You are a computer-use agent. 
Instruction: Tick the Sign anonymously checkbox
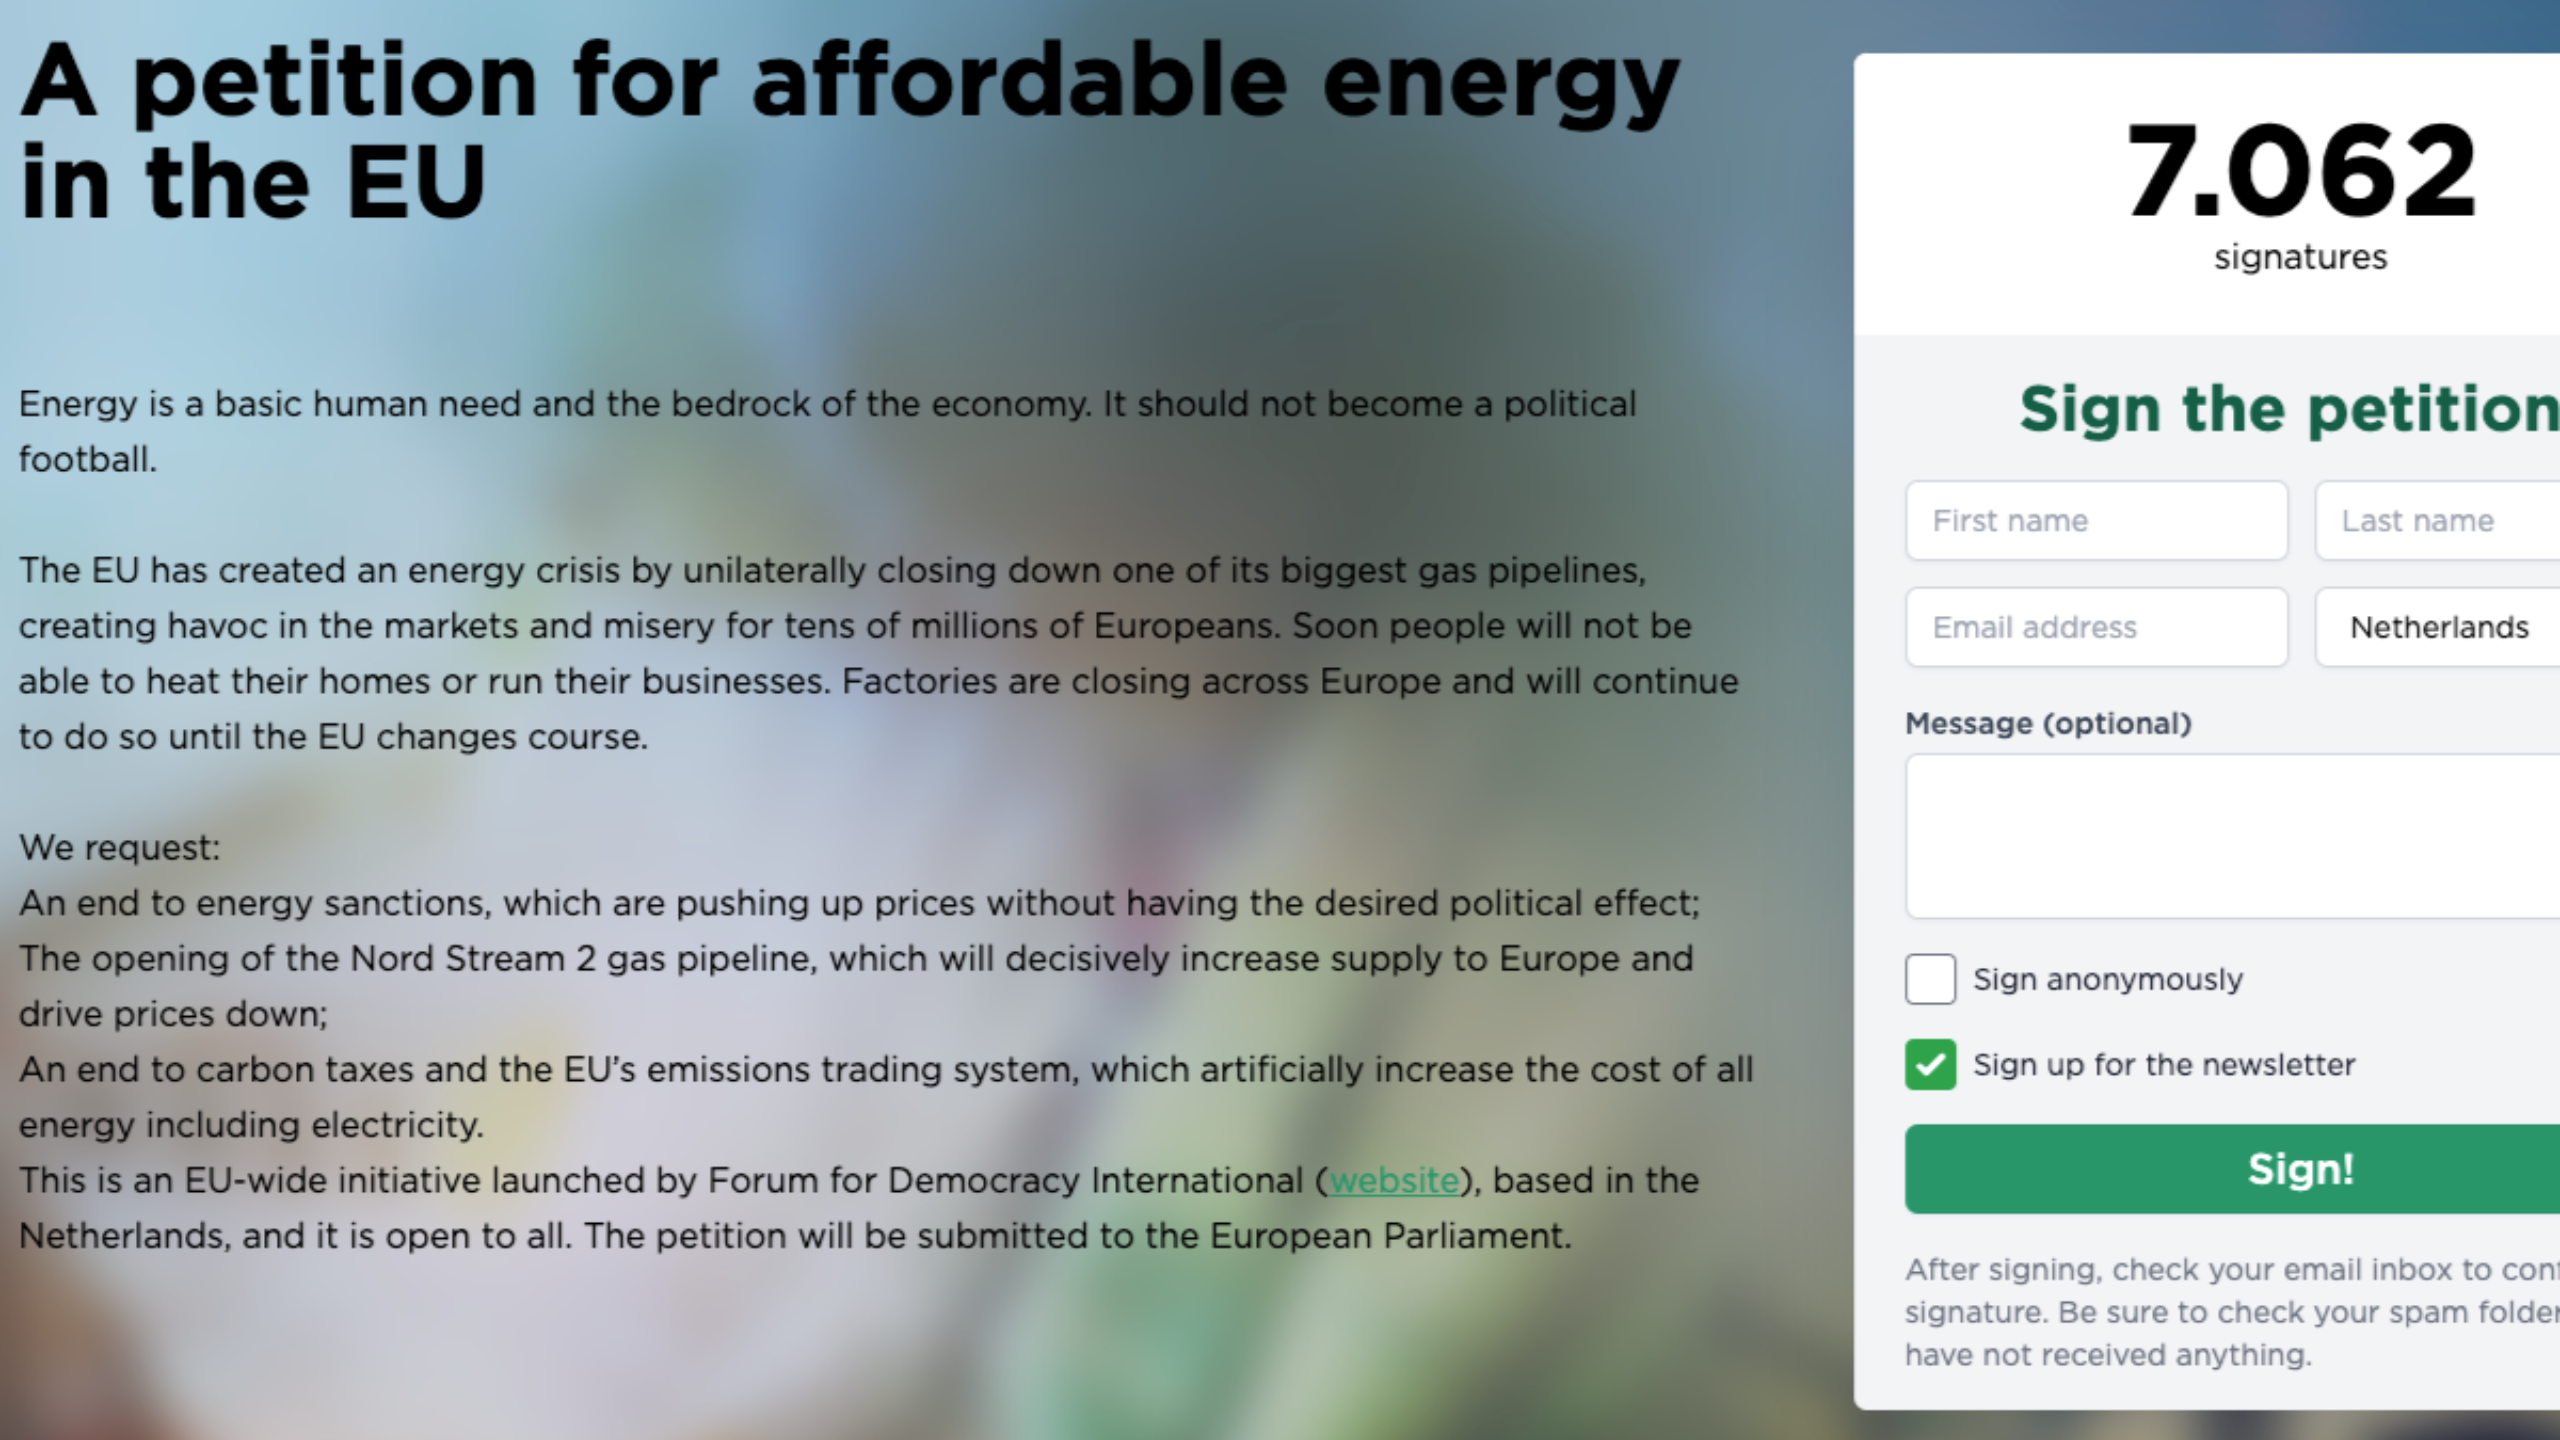[x=1930, y=979]
